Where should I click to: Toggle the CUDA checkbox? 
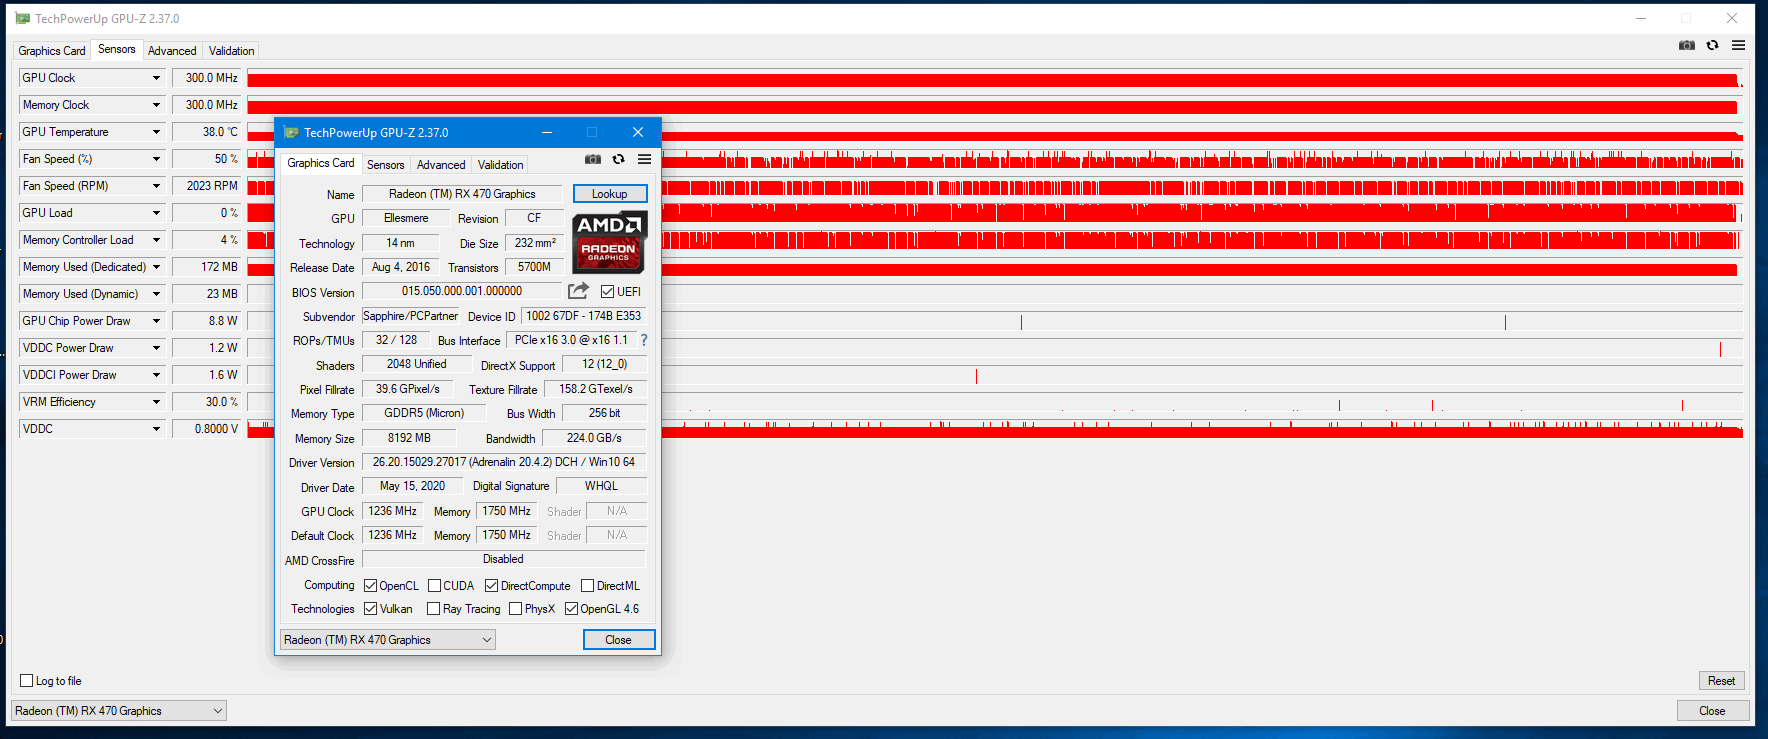[x=434, y=586]
